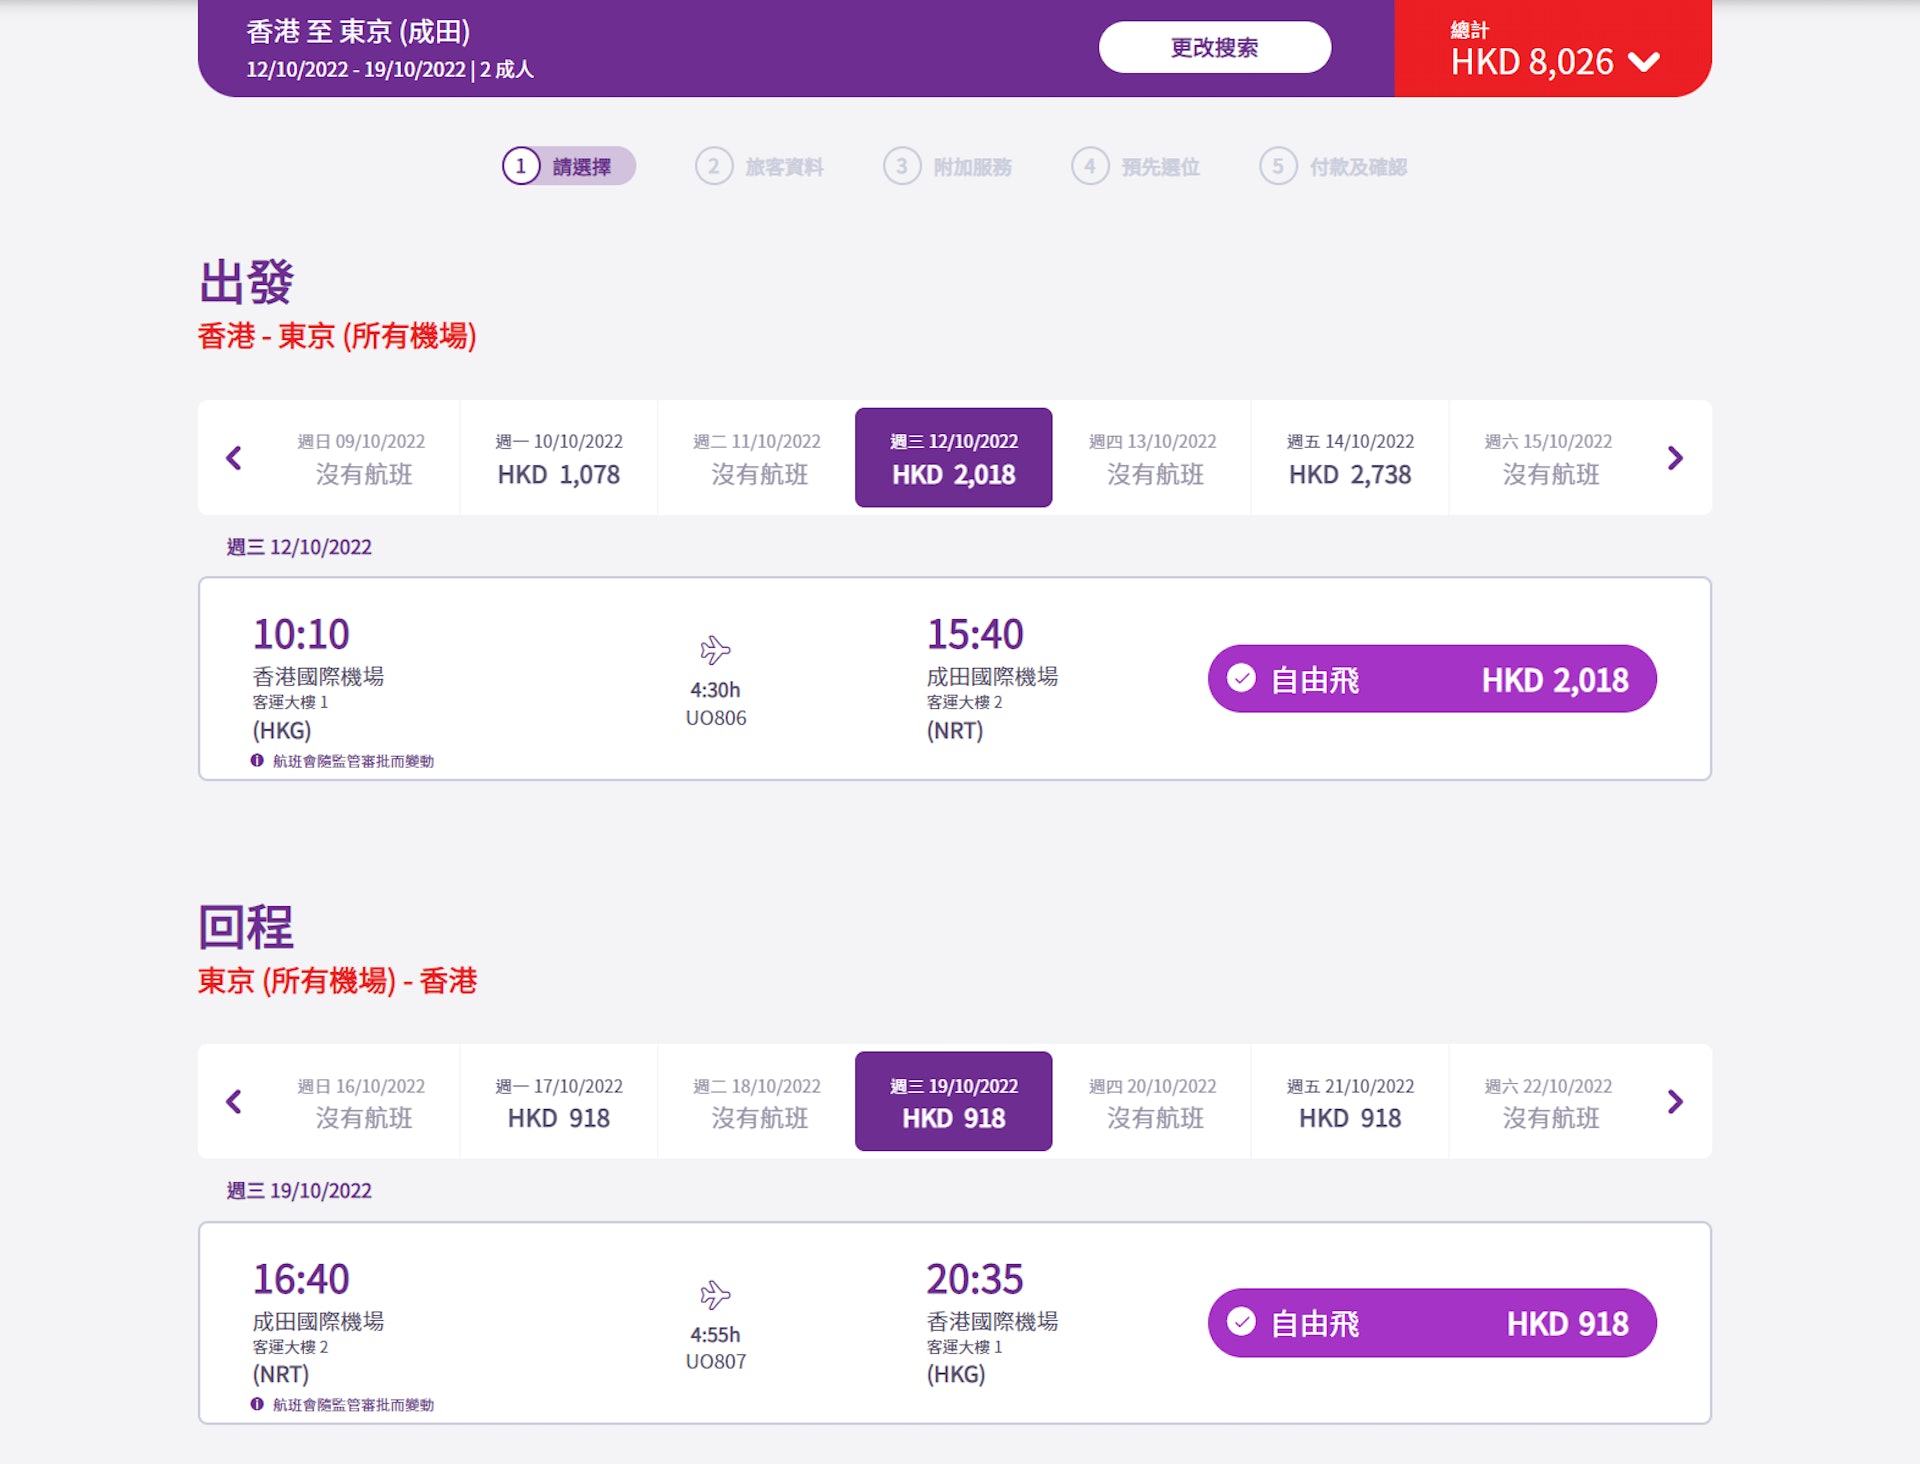Select return date Friday 21/10/2022
1920x1464 pixels.
pyautogui.click(x=1350, y=1102)
